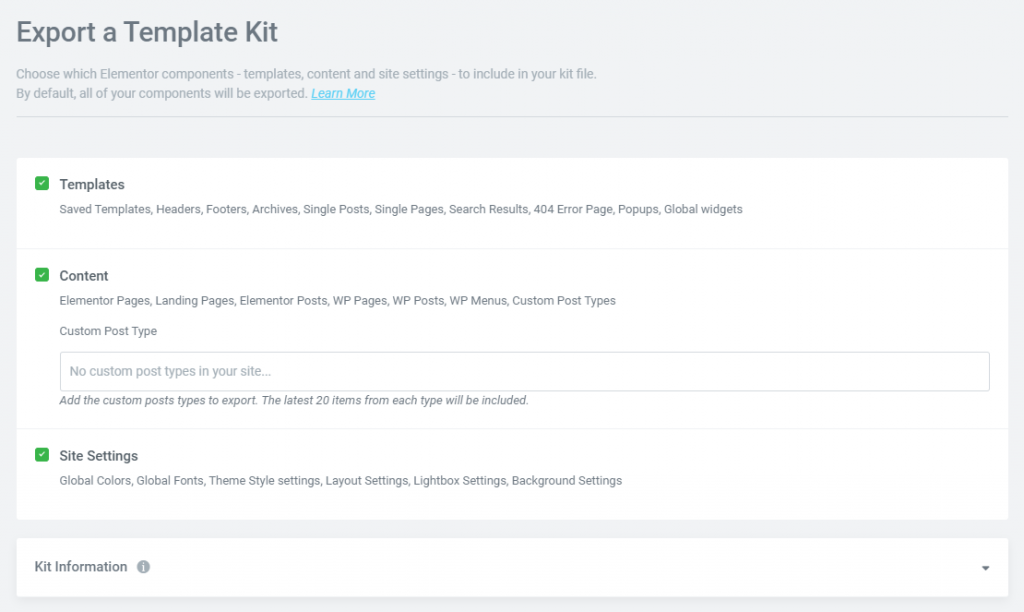Click the 'Choose which Elementor components' intro text
The height and width of the screenshot is (612, 1024).
(306, 74)
